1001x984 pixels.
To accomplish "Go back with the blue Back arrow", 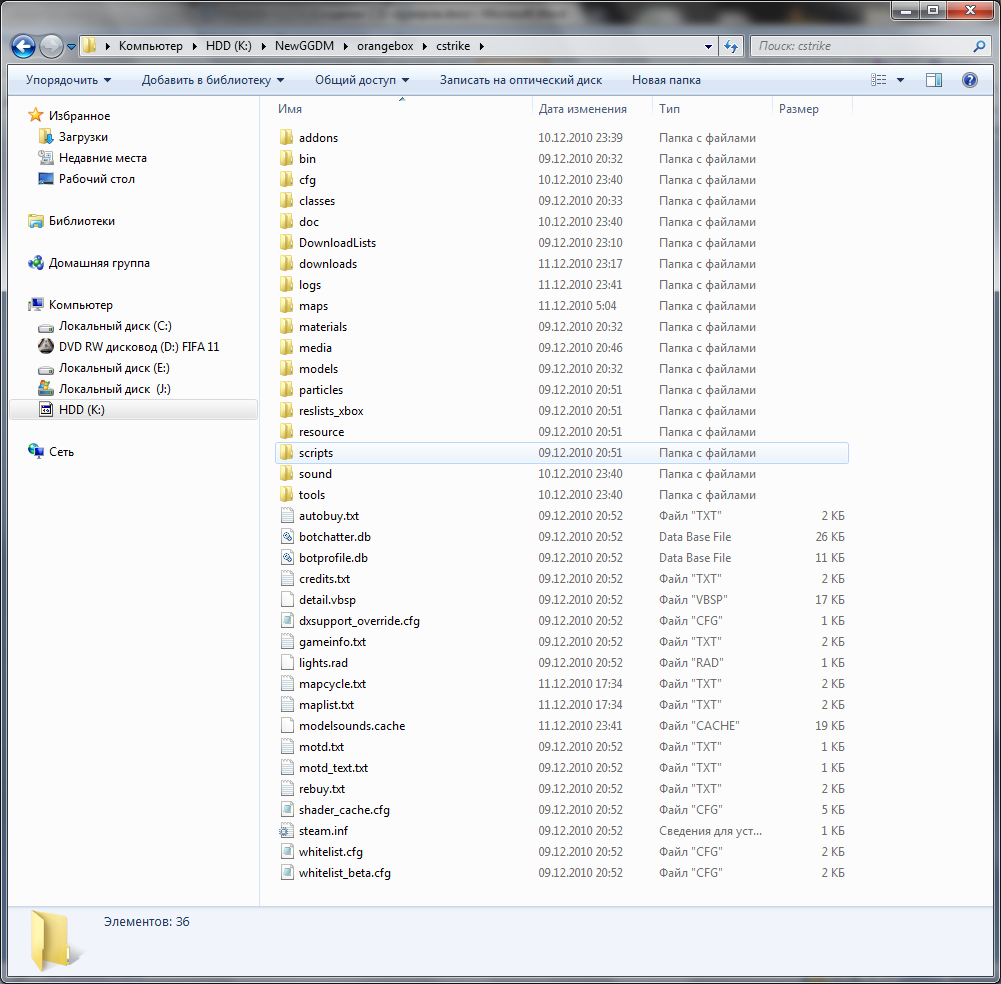I will coord(24,46).
